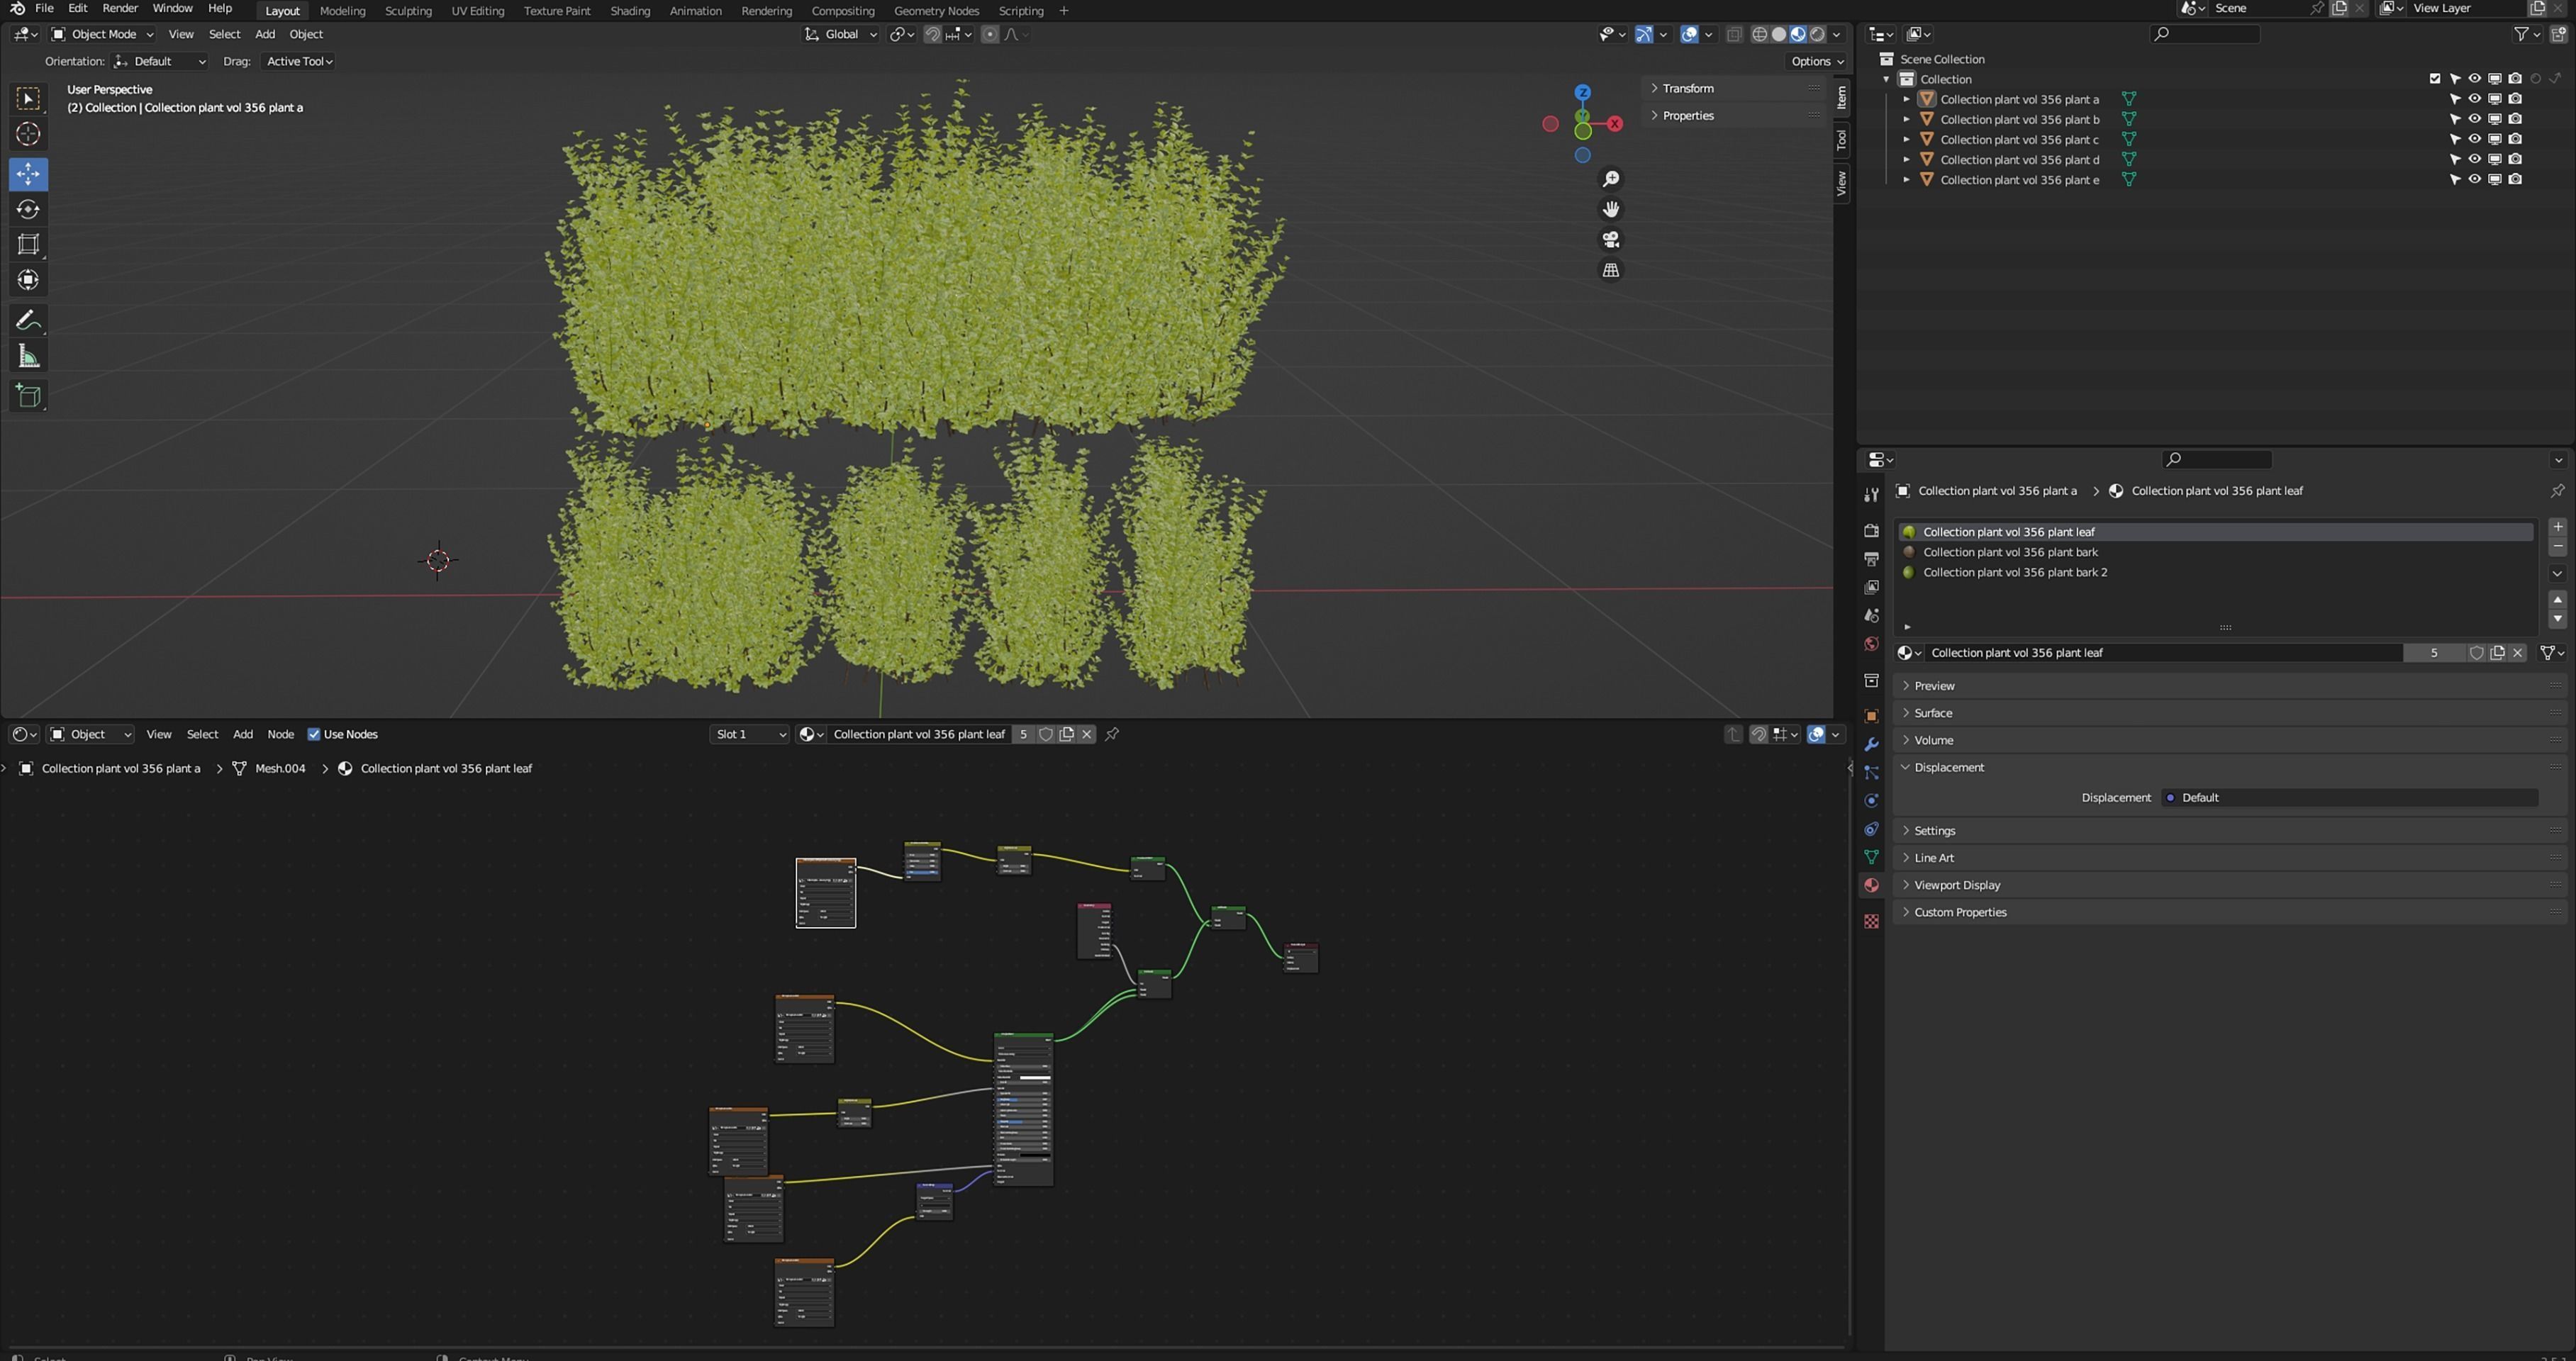This screenshot has height=1361, width=2576.
Task: Open the Global transform orientation dropdown
Action: click(x=840, y=34)
